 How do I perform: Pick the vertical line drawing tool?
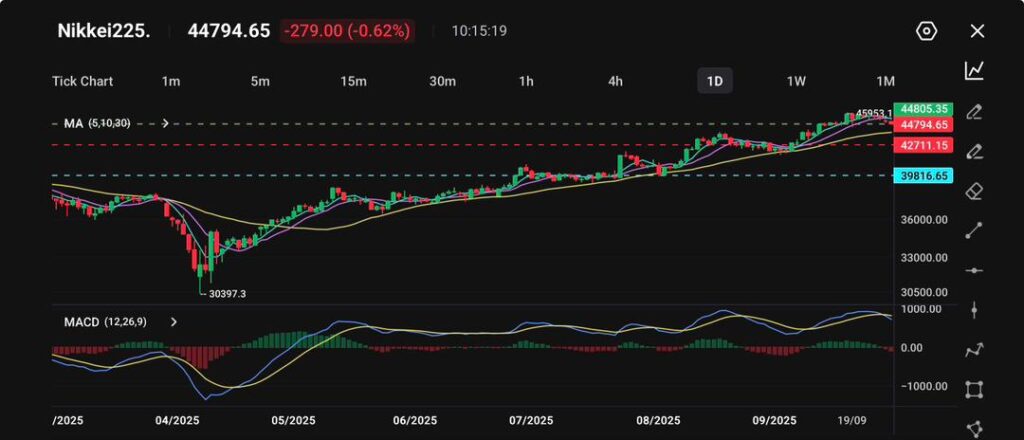974,310
